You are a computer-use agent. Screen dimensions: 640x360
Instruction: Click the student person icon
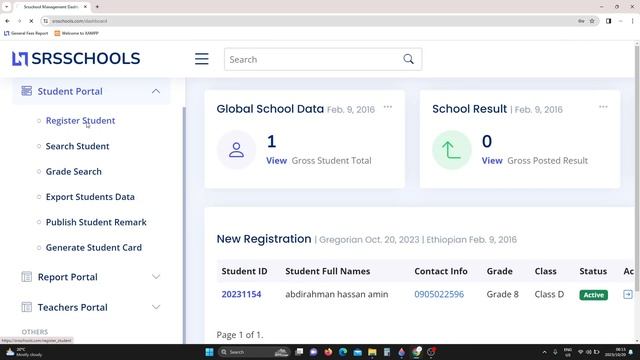pyautogui.click(x=236, y=150)
